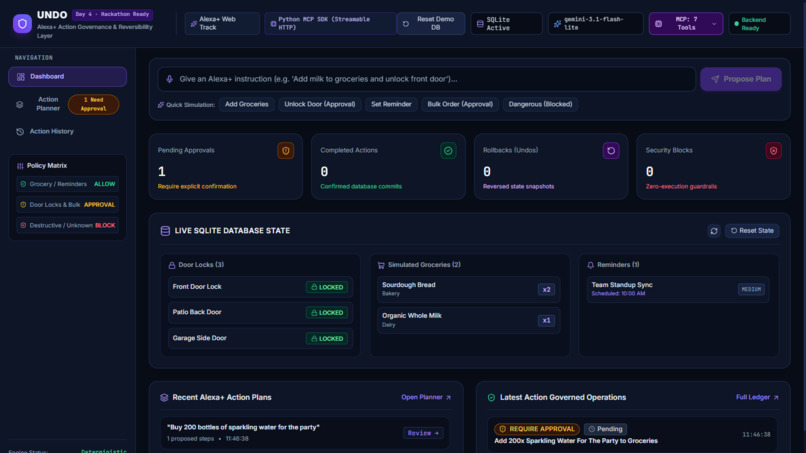Focus the Alexa+ instruction input field
The height and width of the screenshot is (453, 806).
(x=427, y=79)
